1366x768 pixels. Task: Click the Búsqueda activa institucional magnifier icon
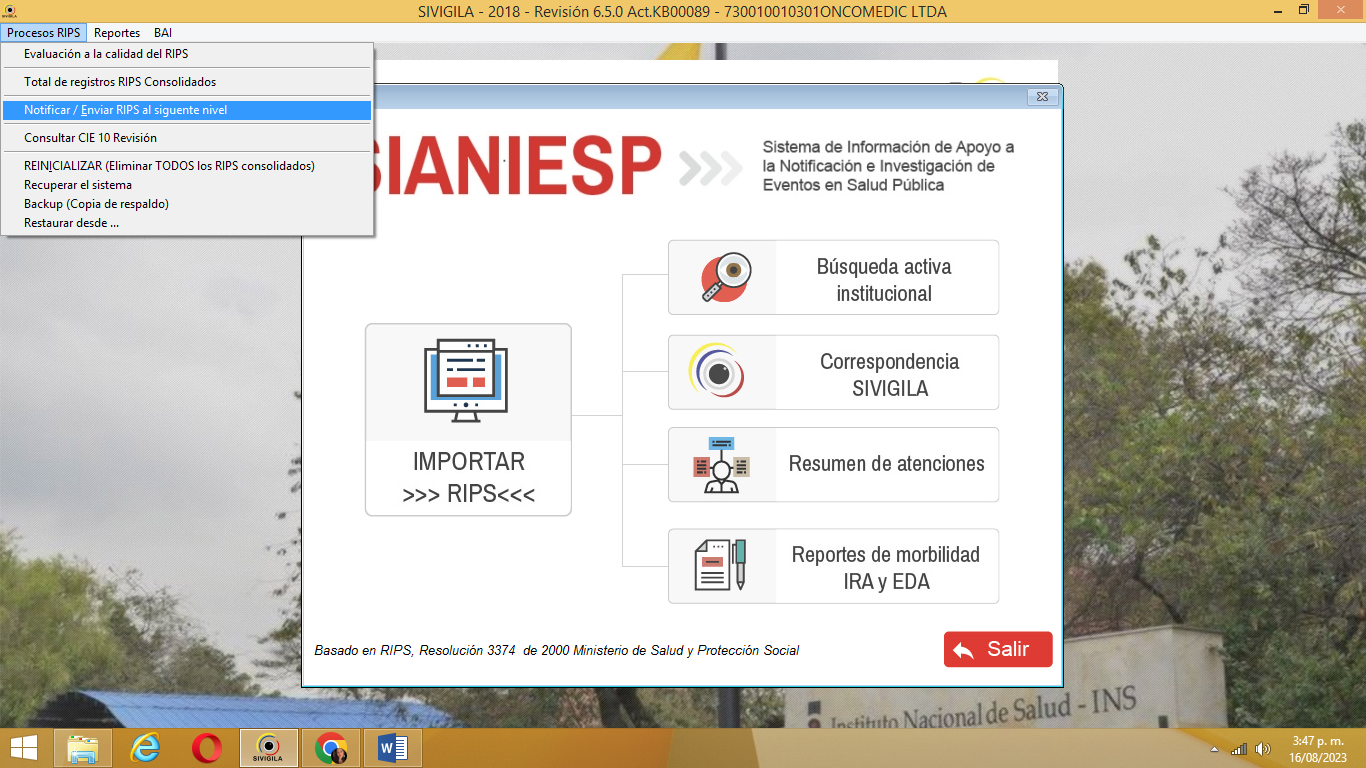(x=725, y=277)
